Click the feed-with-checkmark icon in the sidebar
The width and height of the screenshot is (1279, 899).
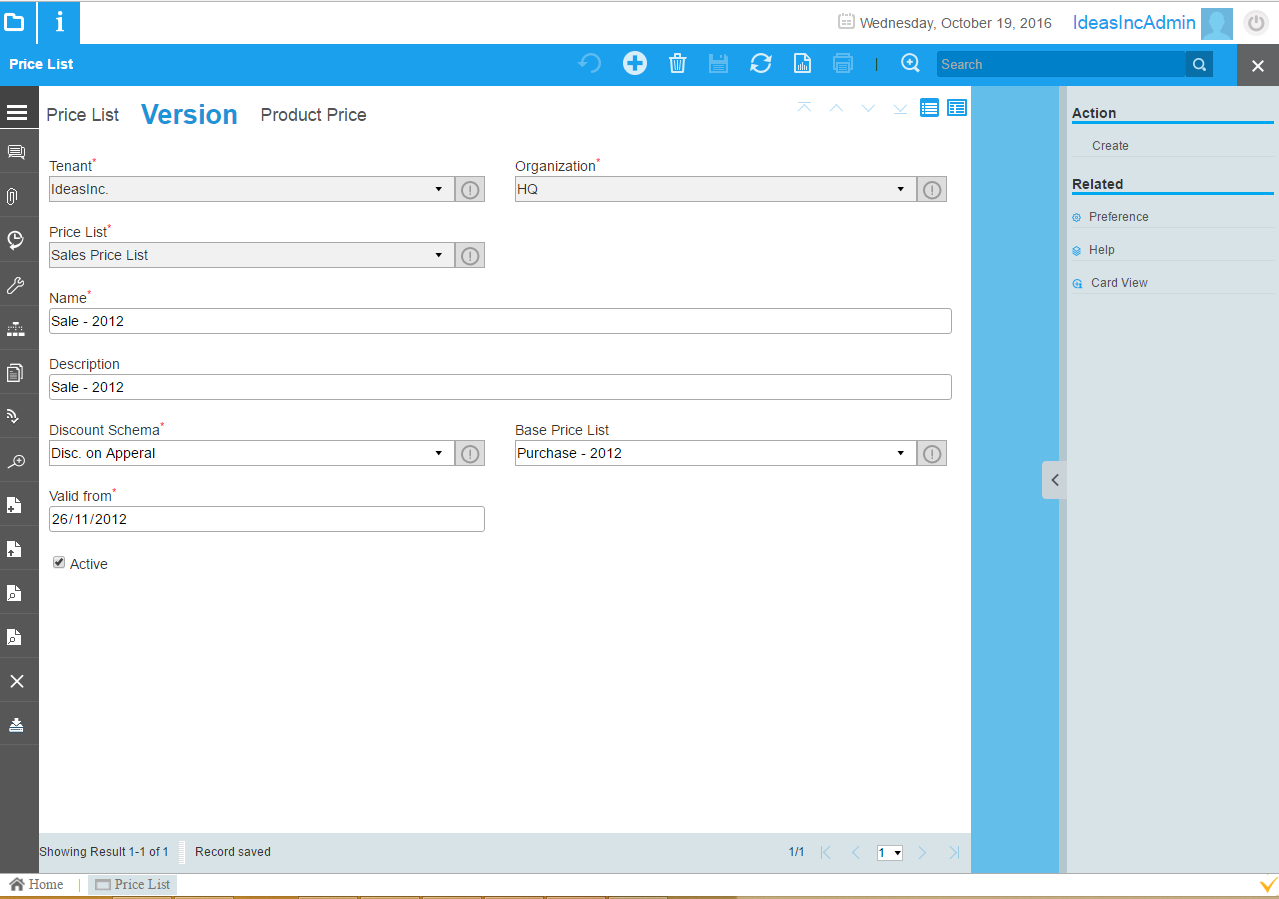[14, 416]
